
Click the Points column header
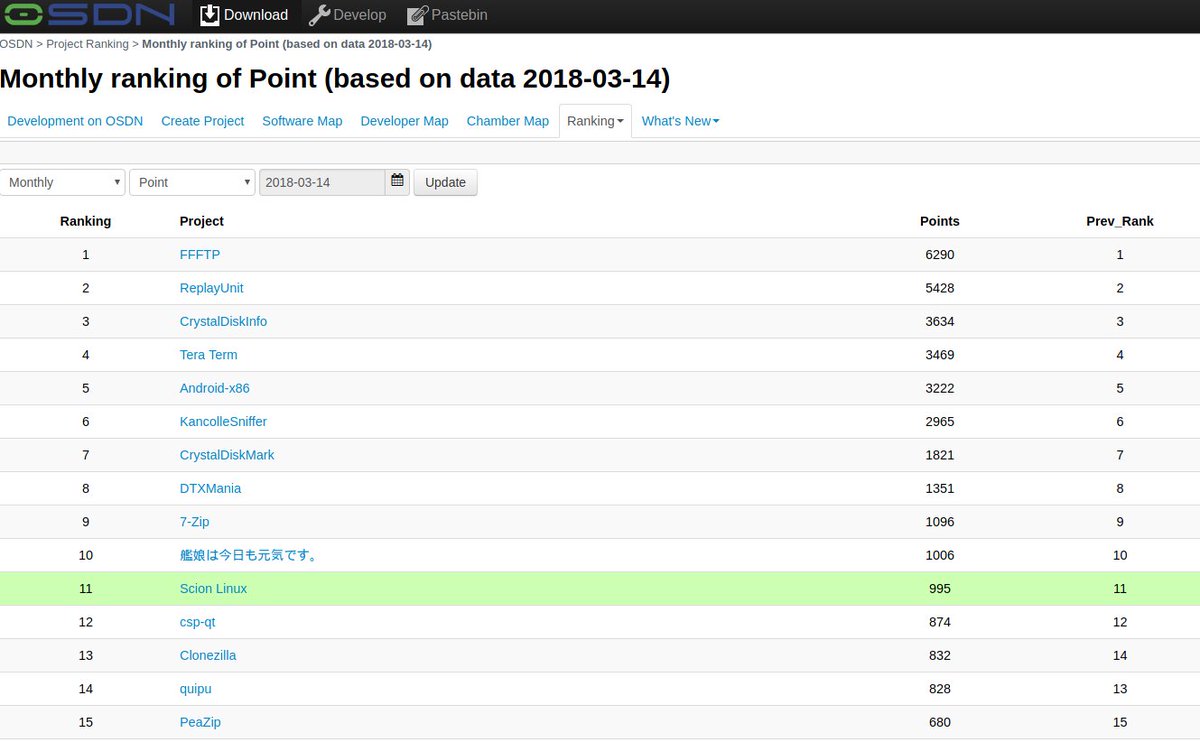coord(940,221)
